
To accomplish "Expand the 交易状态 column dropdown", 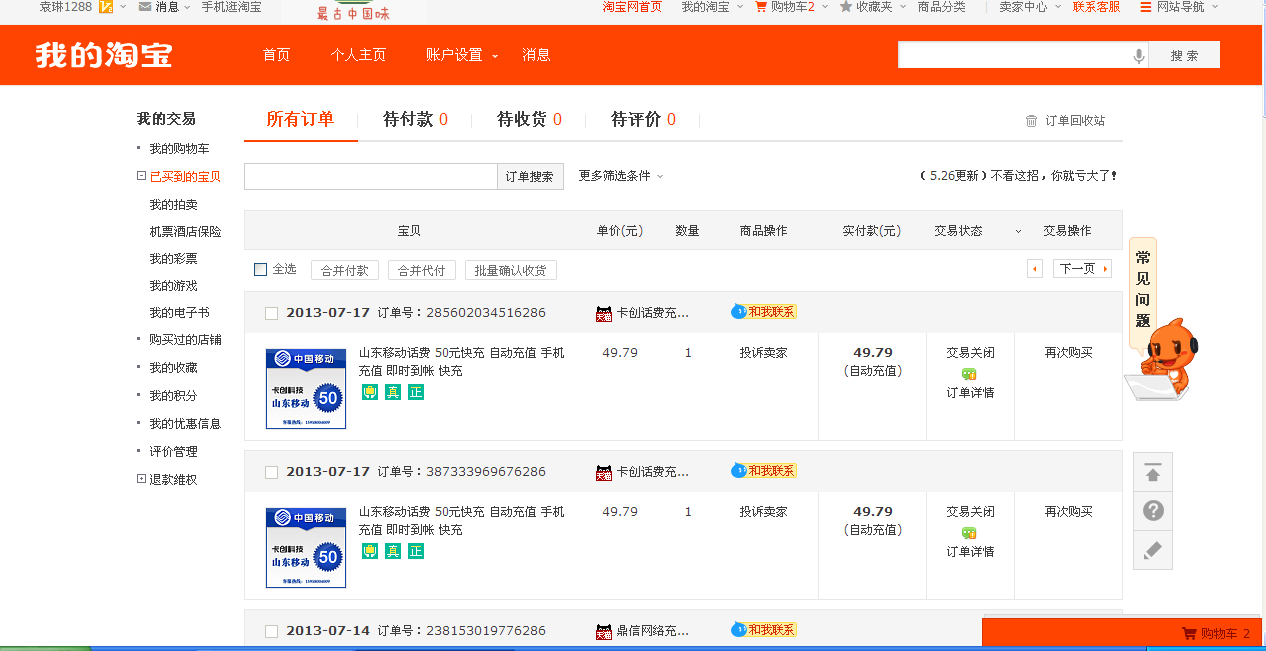I will [x=1018, y=231].
